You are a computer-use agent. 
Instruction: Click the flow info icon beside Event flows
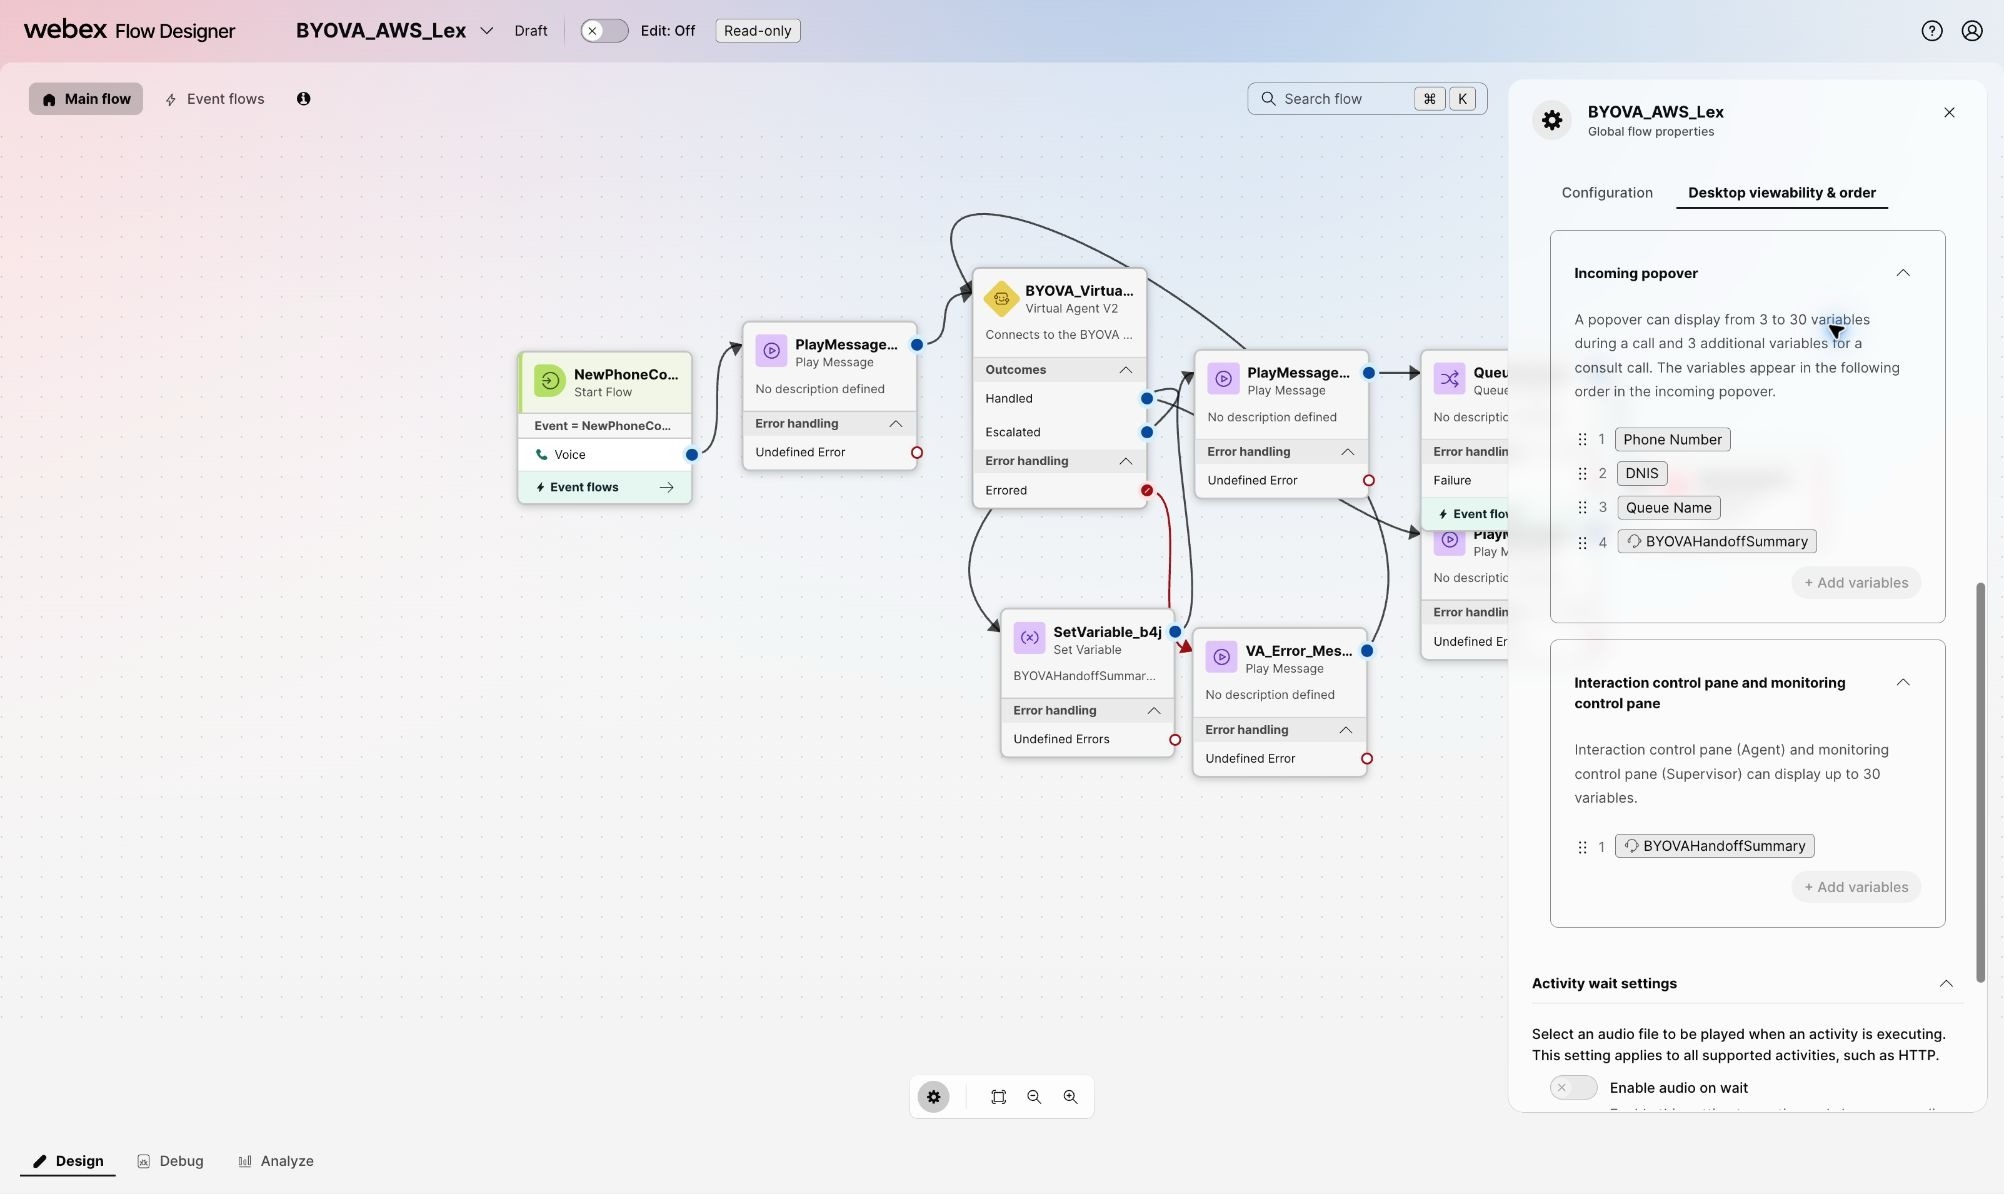(x=303, y=98)
